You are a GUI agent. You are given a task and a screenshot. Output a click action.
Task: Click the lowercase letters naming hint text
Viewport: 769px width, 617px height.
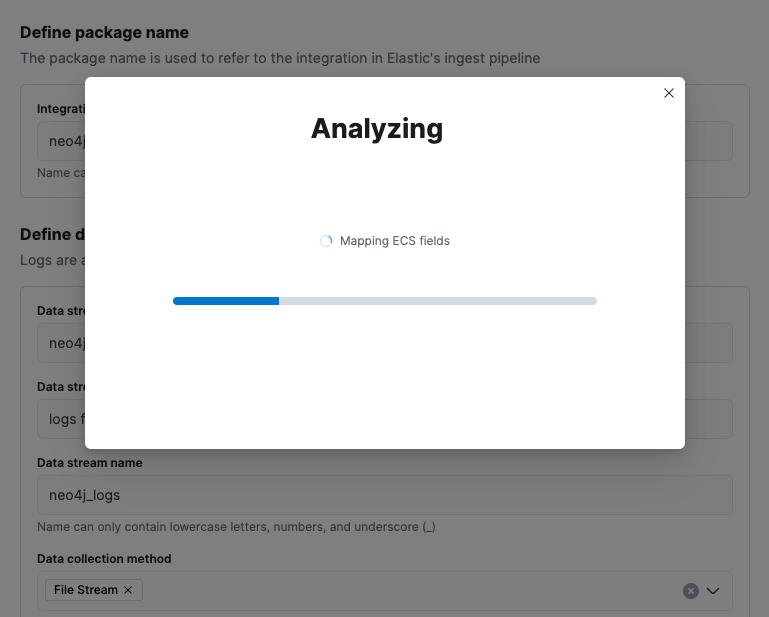[236, 527]
